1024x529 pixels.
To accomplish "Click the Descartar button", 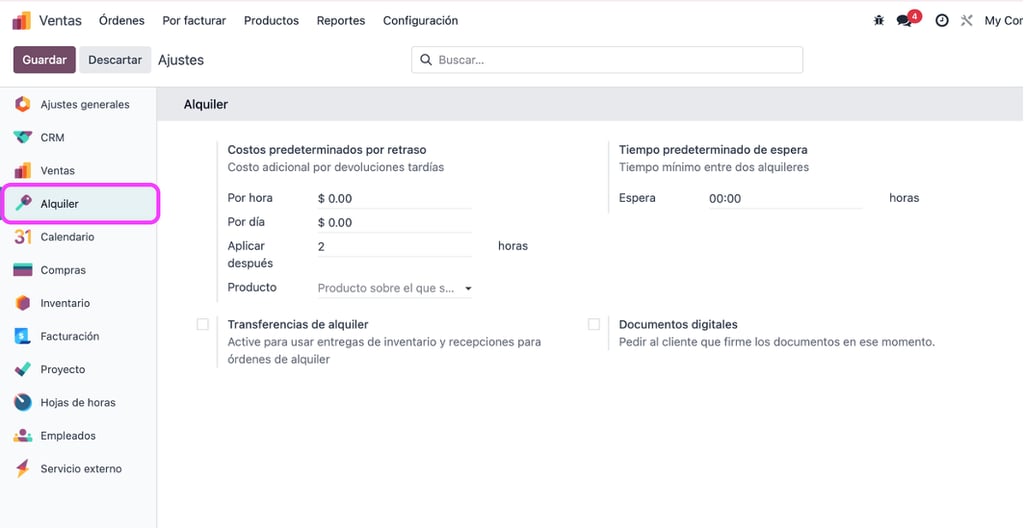I will [115, 60].
